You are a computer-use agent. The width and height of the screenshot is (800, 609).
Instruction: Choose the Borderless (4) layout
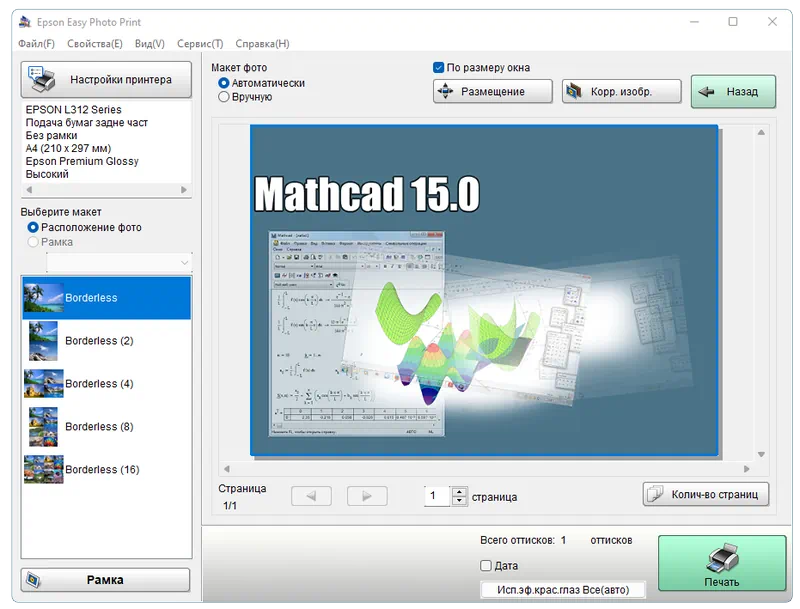[106, 384]
